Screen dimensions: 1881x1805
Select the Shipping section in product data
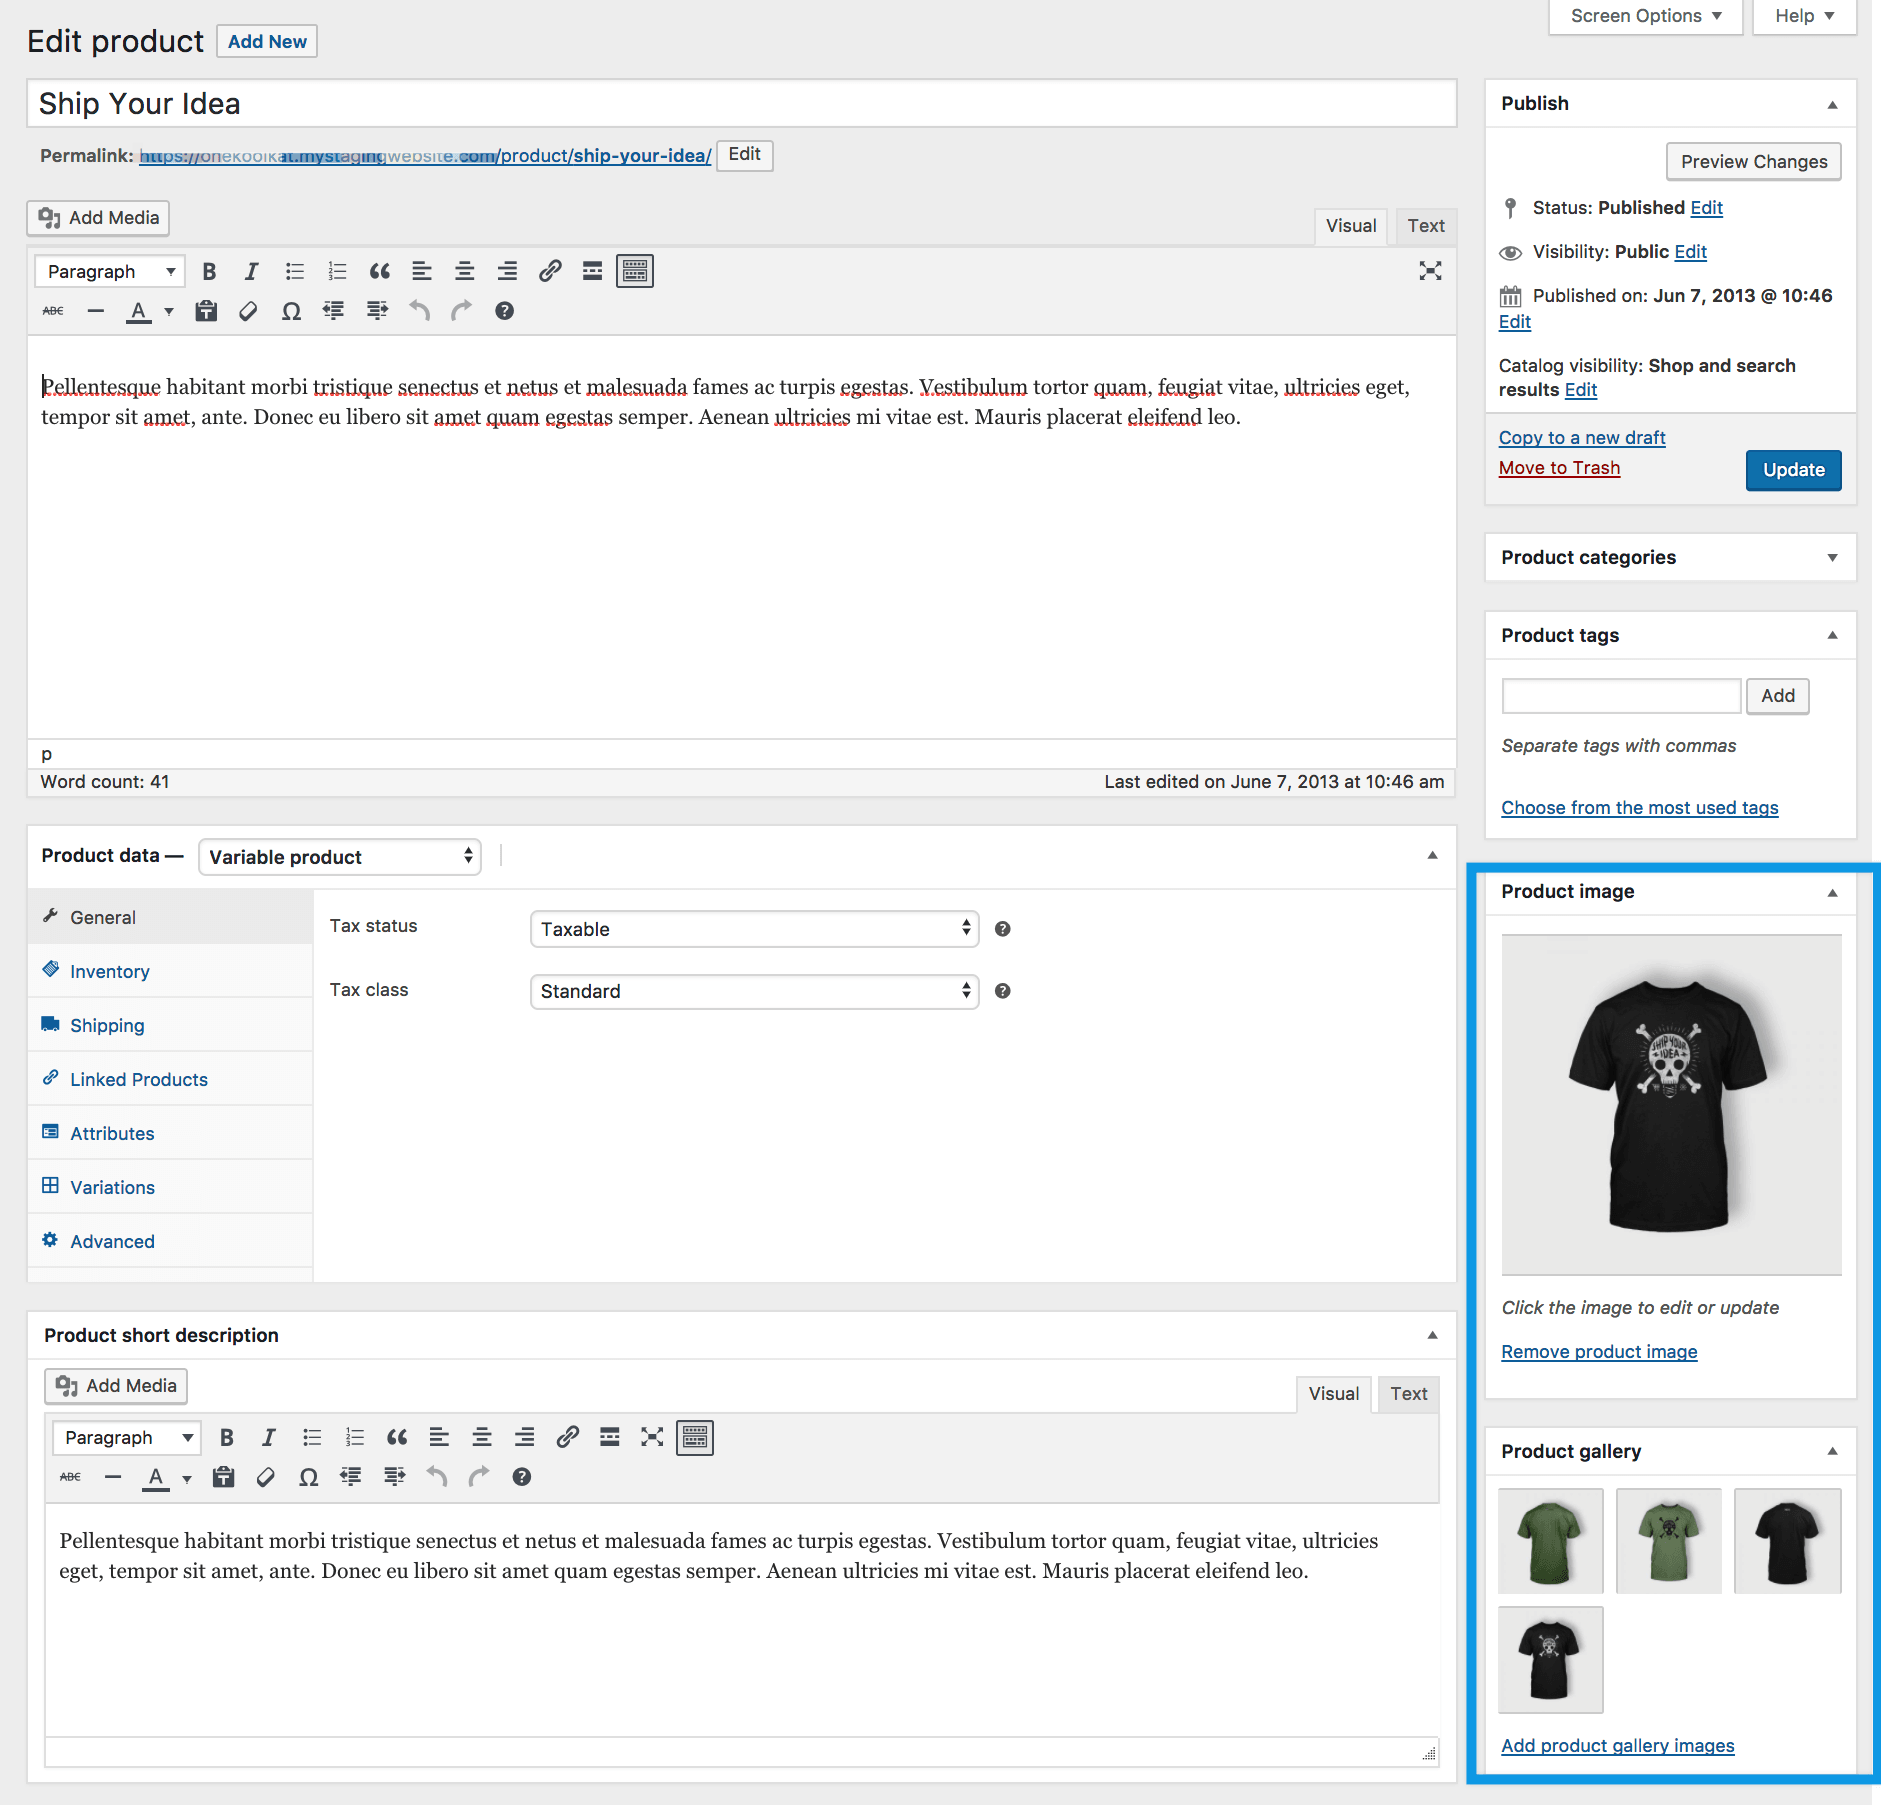pyautogui.click(x=106, y=1025)
